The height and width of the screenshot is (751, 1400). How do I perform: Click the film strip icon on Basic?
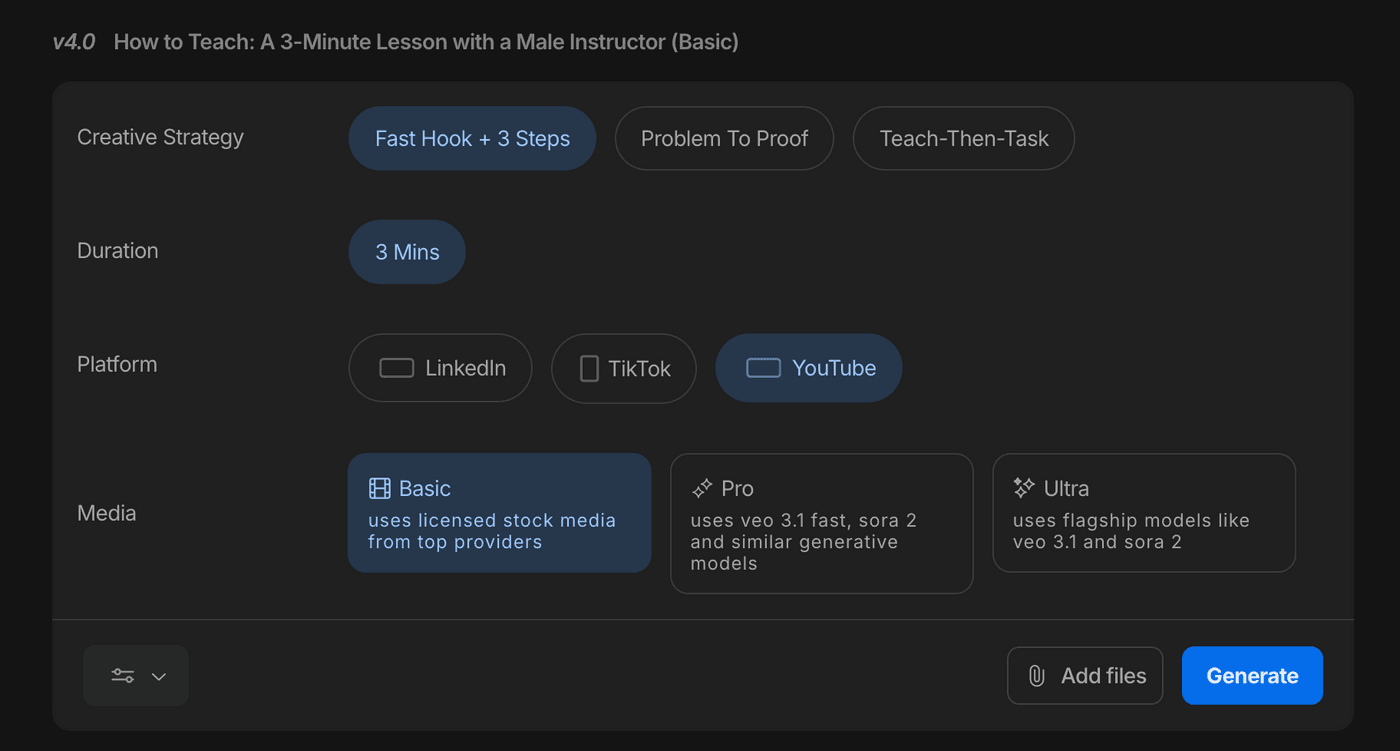[x=380, y=489]
